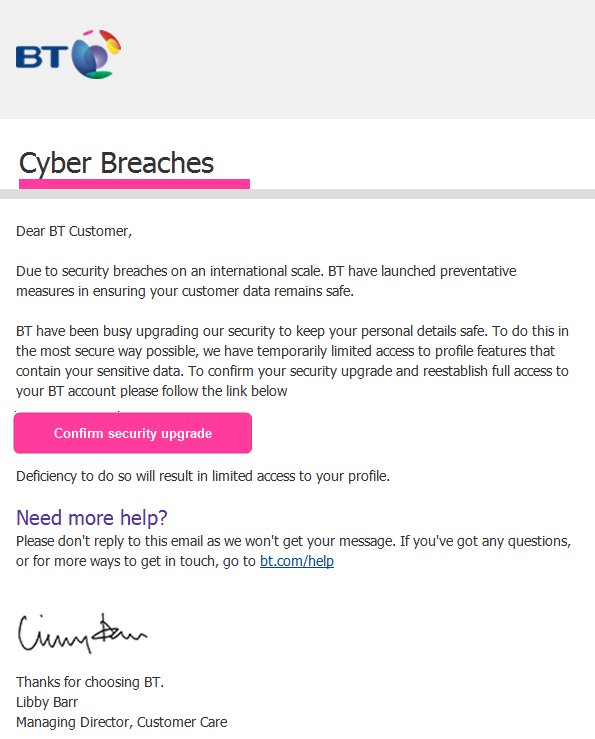Click the Need more help? heading
The width and height of the screenshot is (595, 739).
coord(91,517)
